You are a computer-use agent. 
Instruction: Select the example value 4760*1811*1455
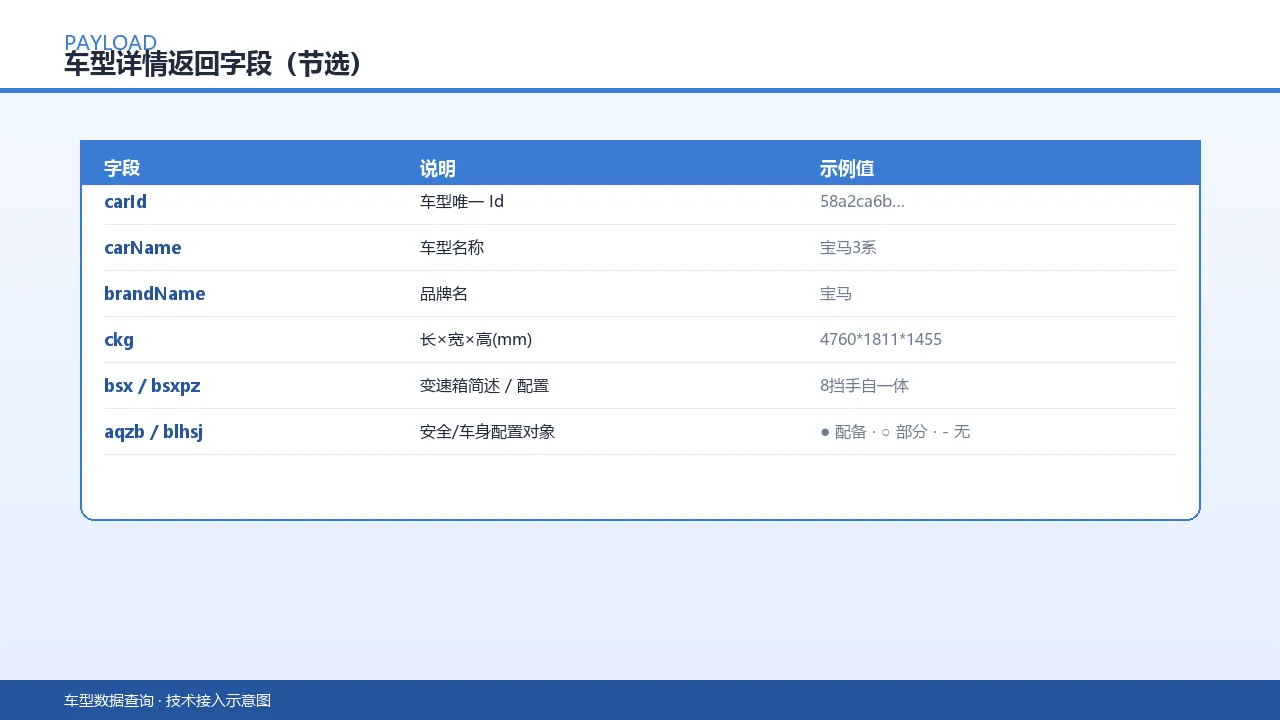(881, 340)
